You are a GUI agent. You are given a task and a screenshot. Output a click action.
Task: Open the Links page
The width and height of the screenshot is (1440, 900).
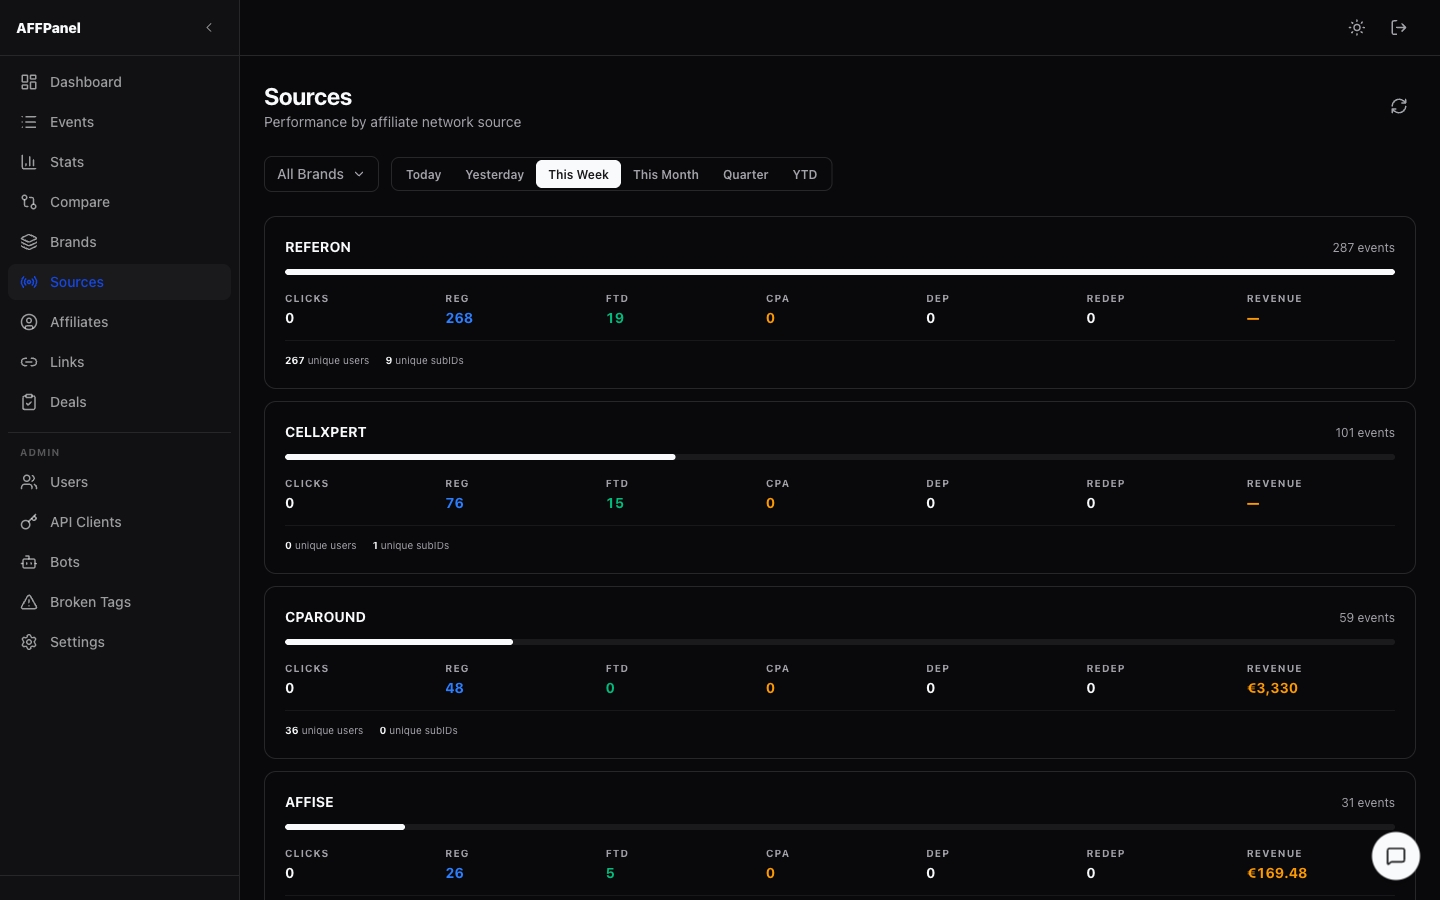[x=66, y=361]
